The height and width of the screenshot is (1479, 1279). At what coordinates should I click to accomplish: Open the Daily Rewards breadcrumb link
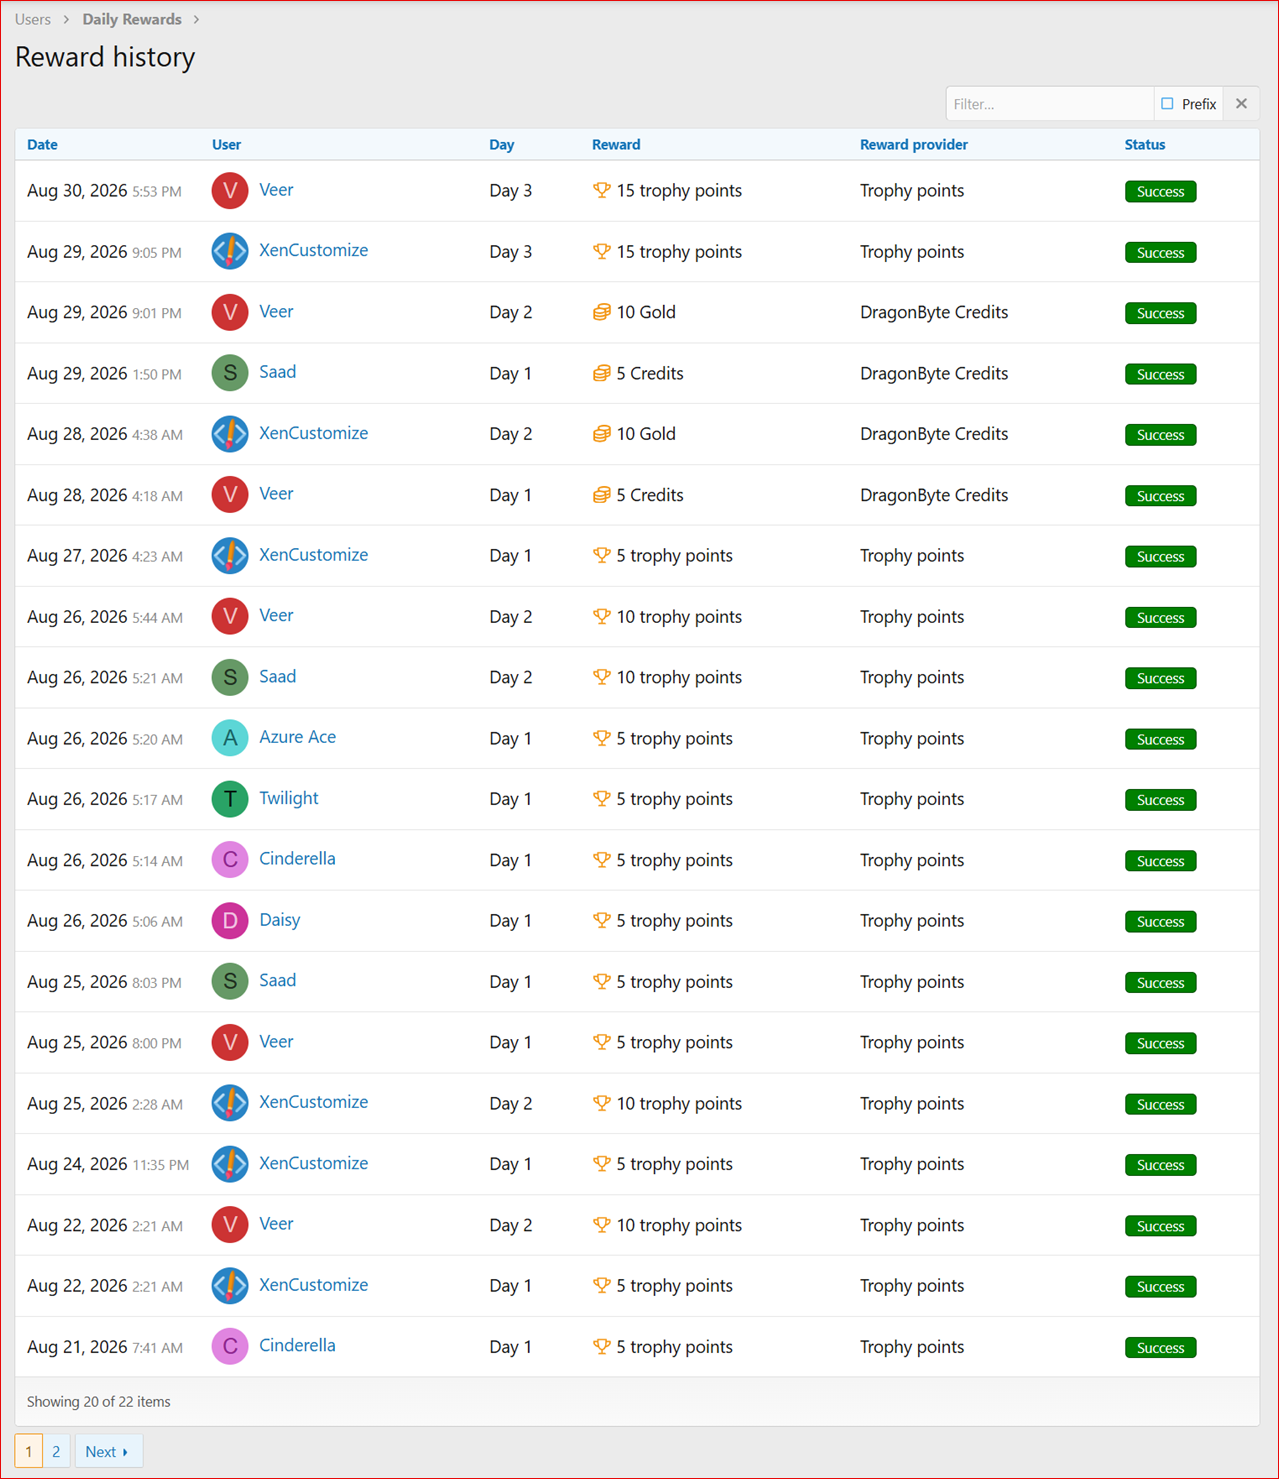click(x=132, y=19)
